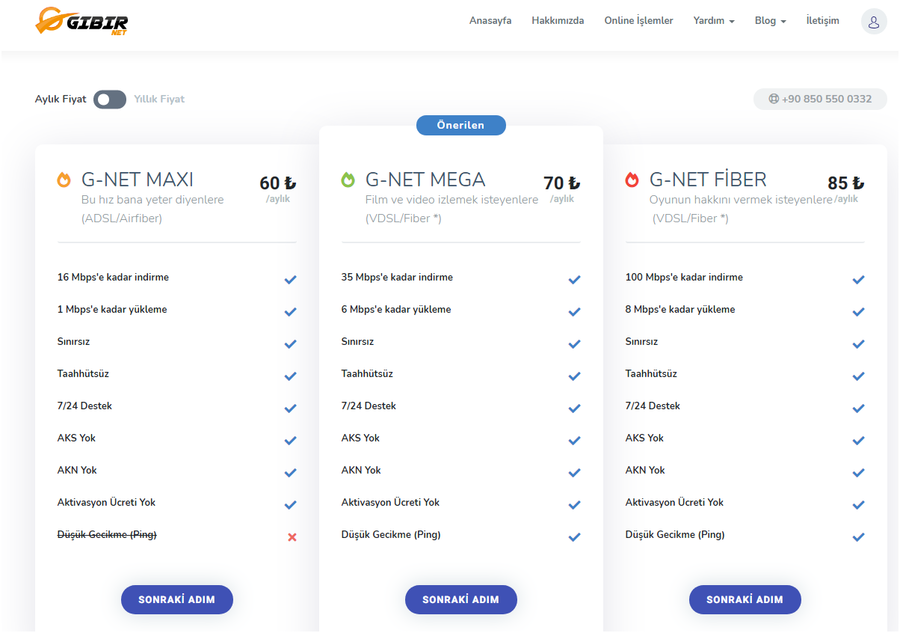Click MAXI plan AKN Yok checkmark

click(290, 472)
